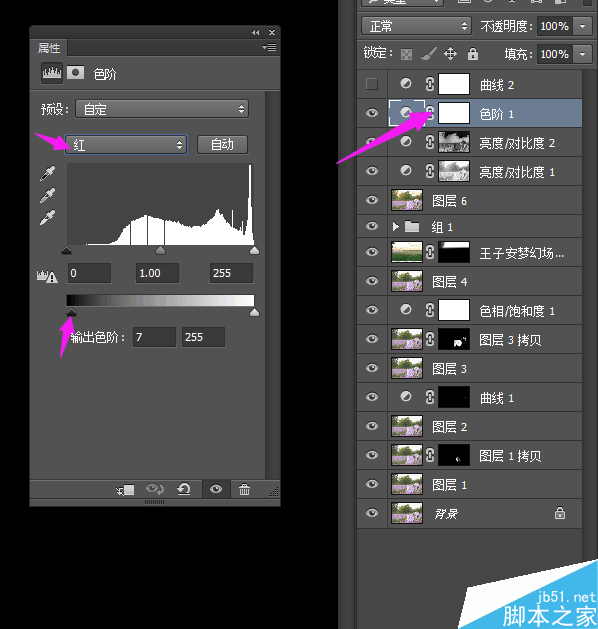Collapse the Properties panel with double arrows
The width and height of the screenshot is (598, 629).
pos(255,32)
